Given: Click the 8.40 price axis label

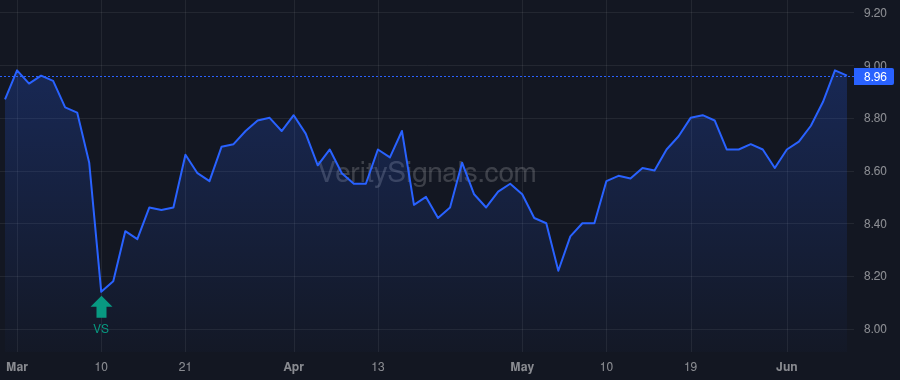Looking at the screenshot, I should (875, 223).
